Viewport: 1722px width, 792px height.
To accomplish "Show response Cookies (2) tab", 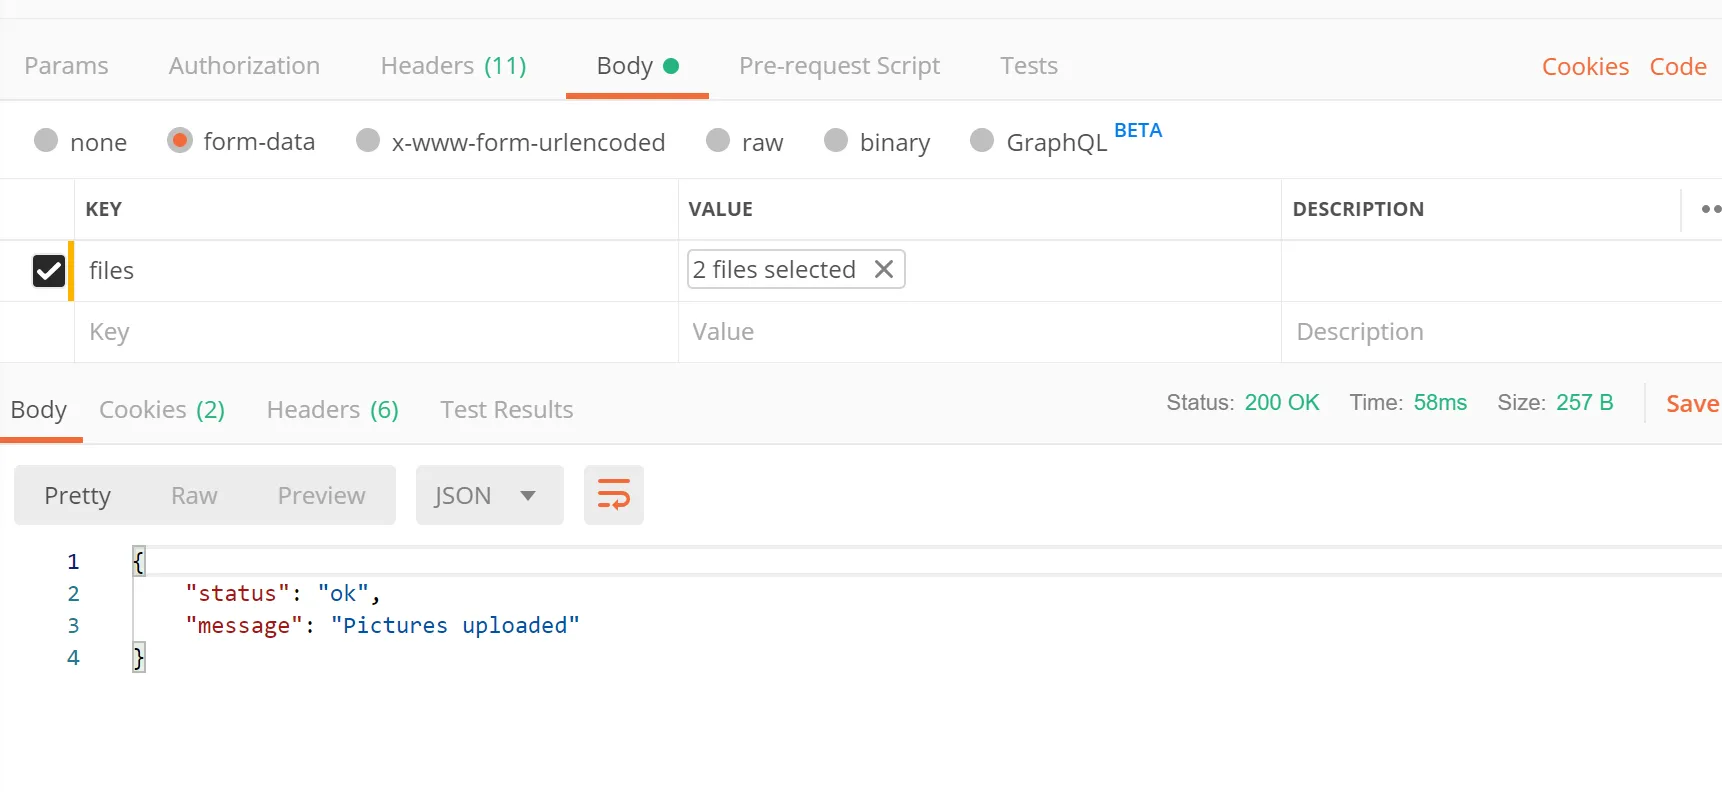I will [161, 410].
